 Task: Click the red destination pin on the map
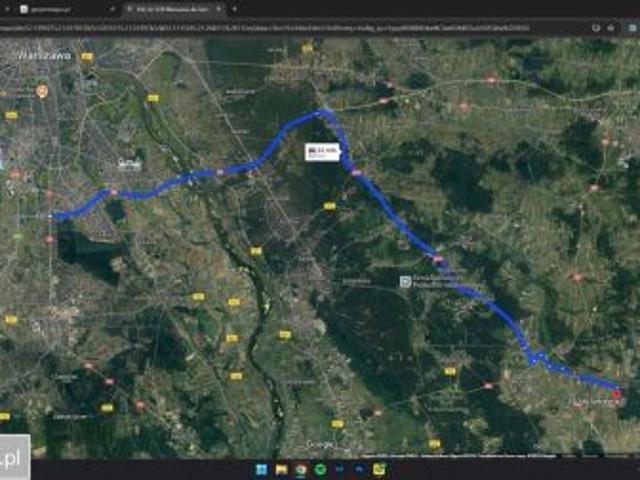(x=616, y=393)
